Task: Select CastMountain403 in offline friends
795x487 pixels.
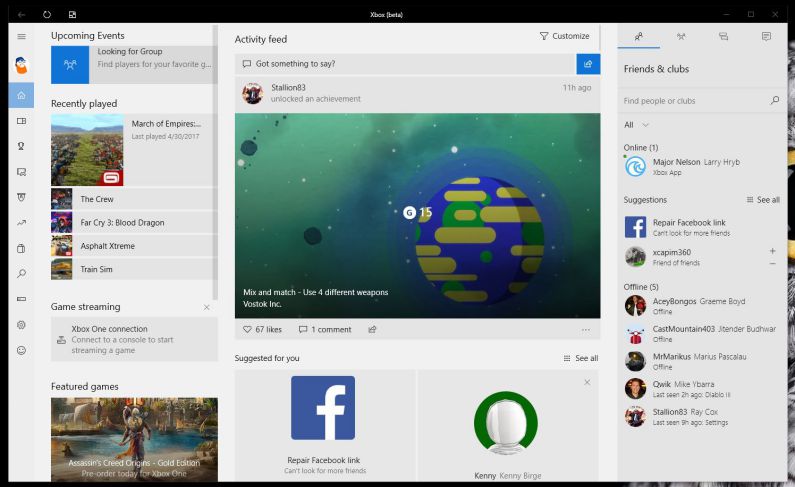Action: (702, 333)
